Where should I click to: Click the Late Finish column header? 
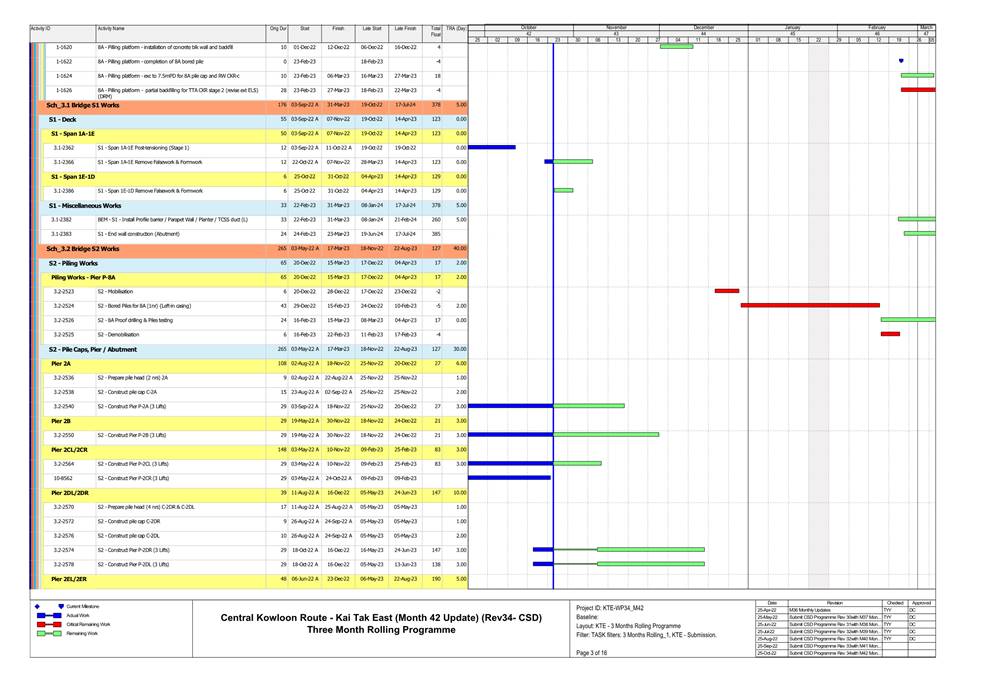(x=405, y=30)
